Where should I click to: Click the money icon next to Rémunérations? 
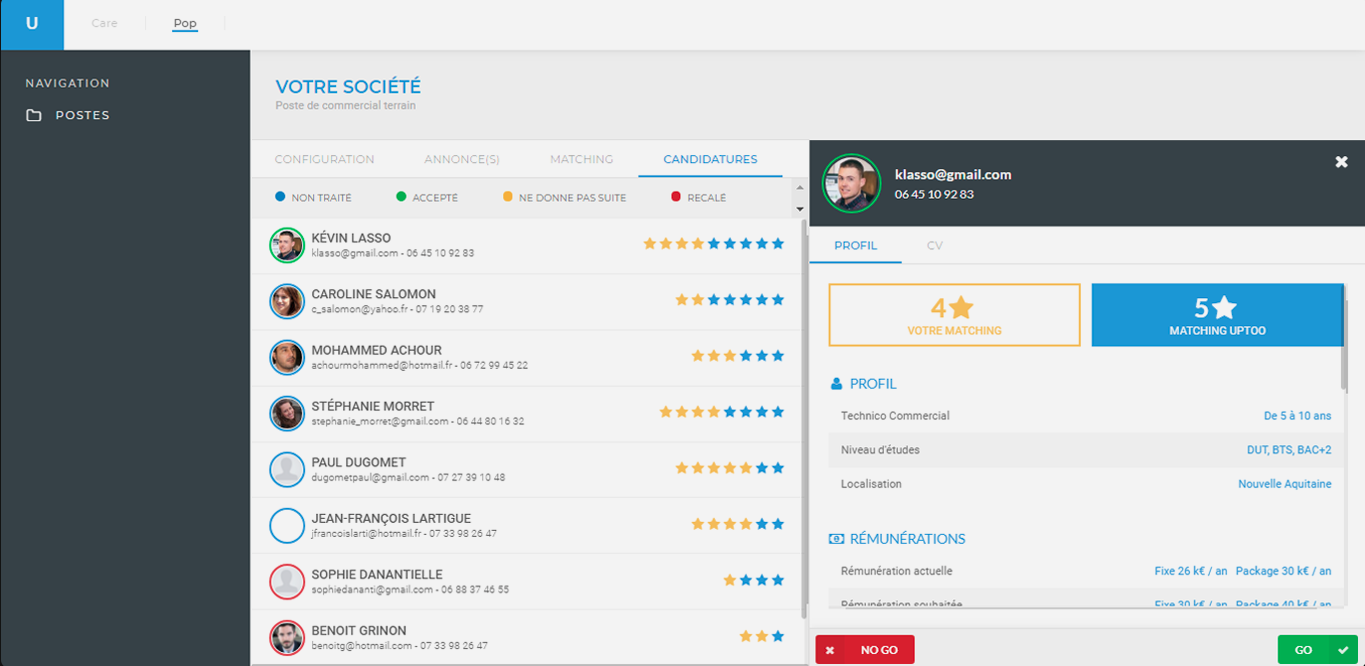[837, 539]
